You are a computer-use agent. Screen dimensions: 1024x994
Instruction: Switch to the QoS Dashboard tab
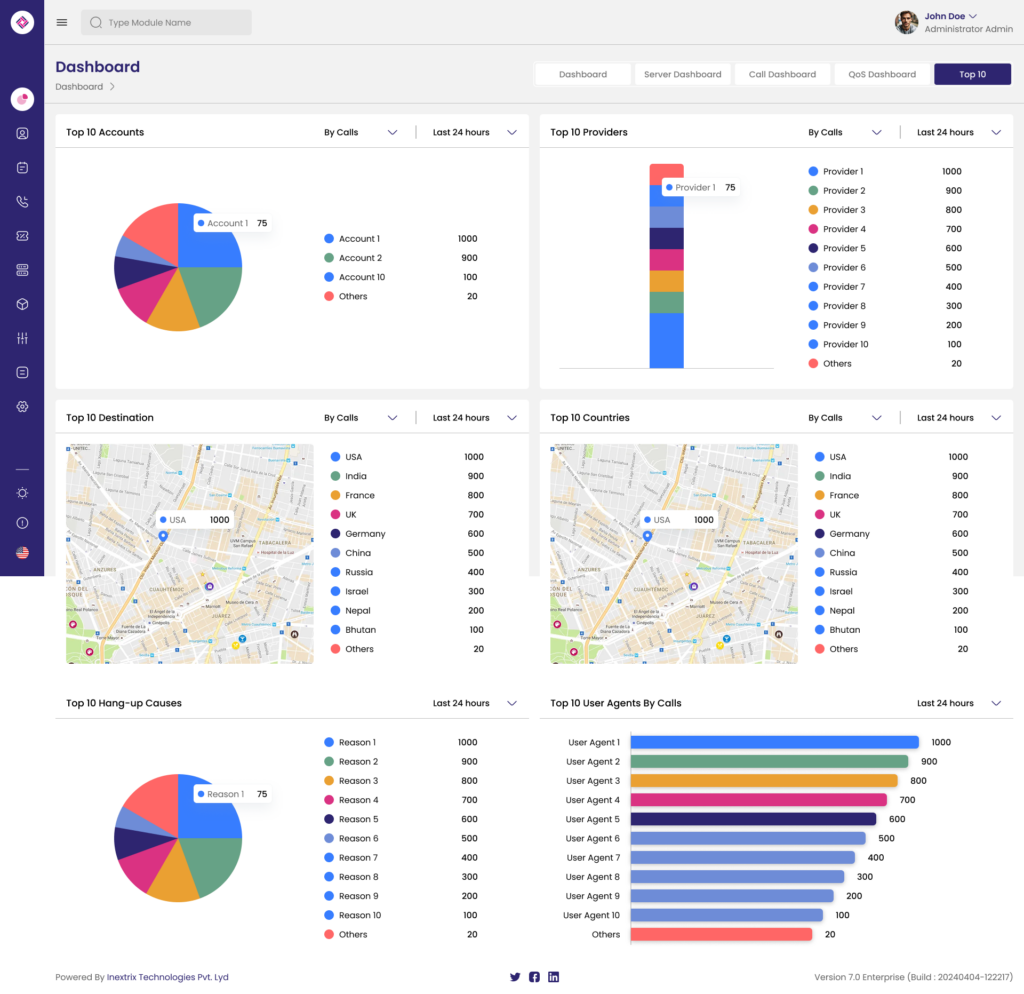point(882,74)
